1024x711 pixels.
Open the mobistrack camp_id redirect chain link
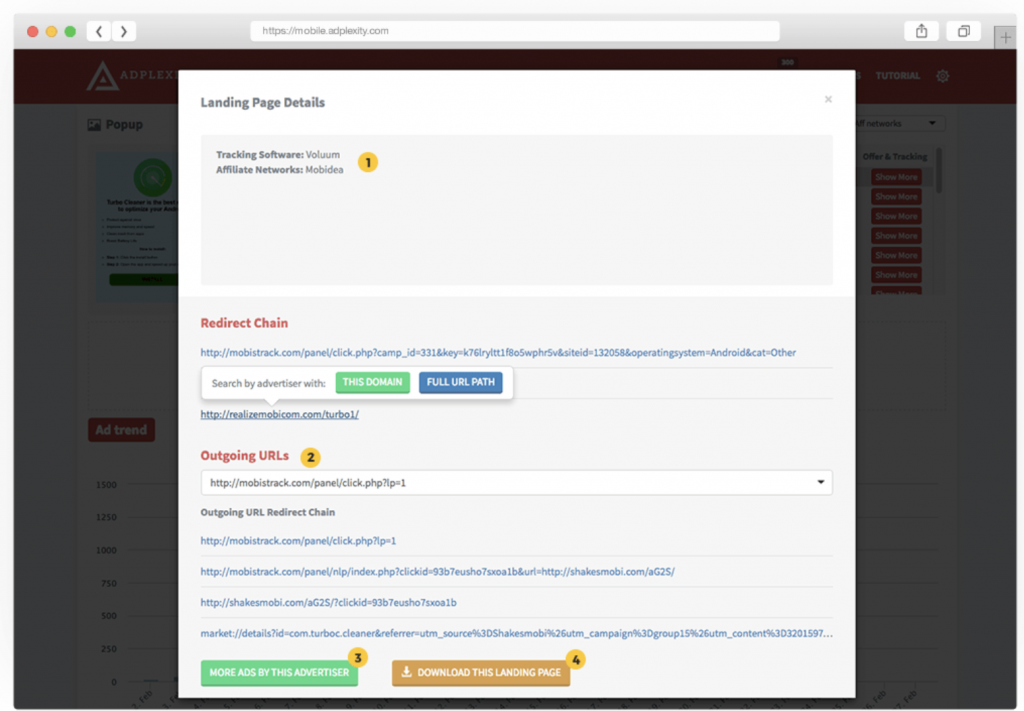point(498,353)
